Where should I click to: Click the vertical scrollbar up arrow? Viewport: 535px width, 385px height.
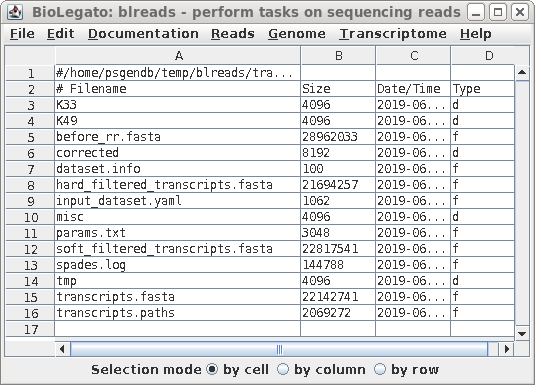click(x=522, y=72)
